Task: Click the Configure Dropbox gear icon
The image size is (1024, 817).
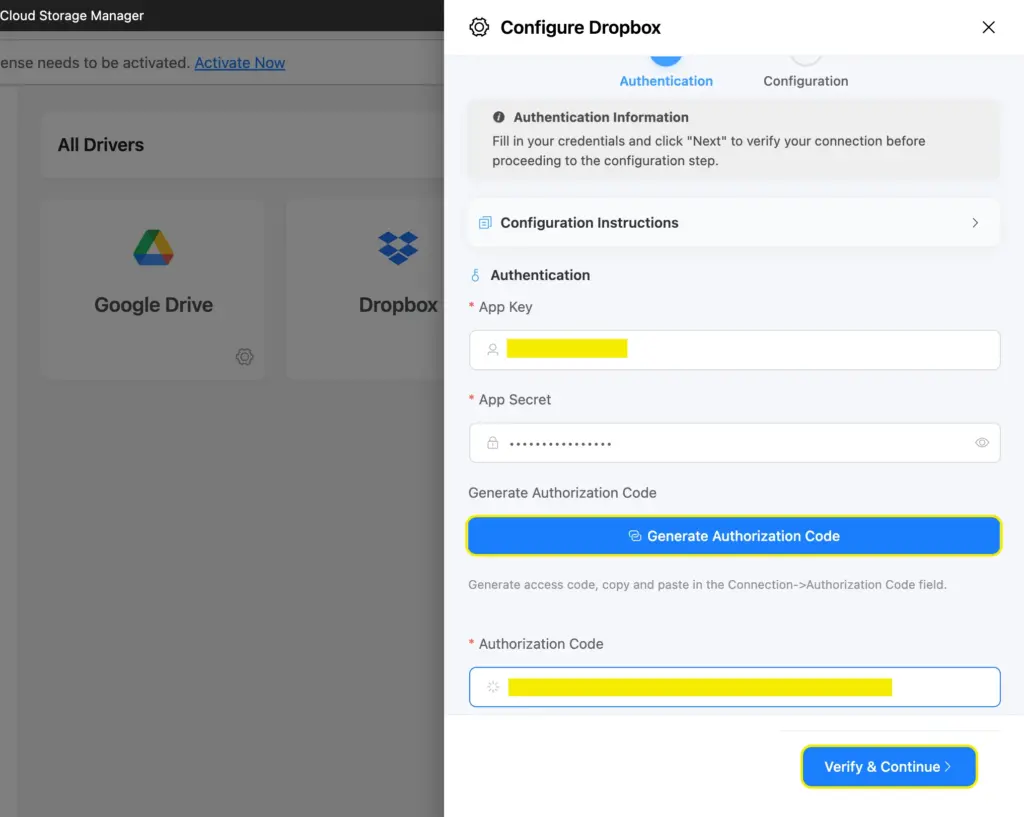Action: 479,27
